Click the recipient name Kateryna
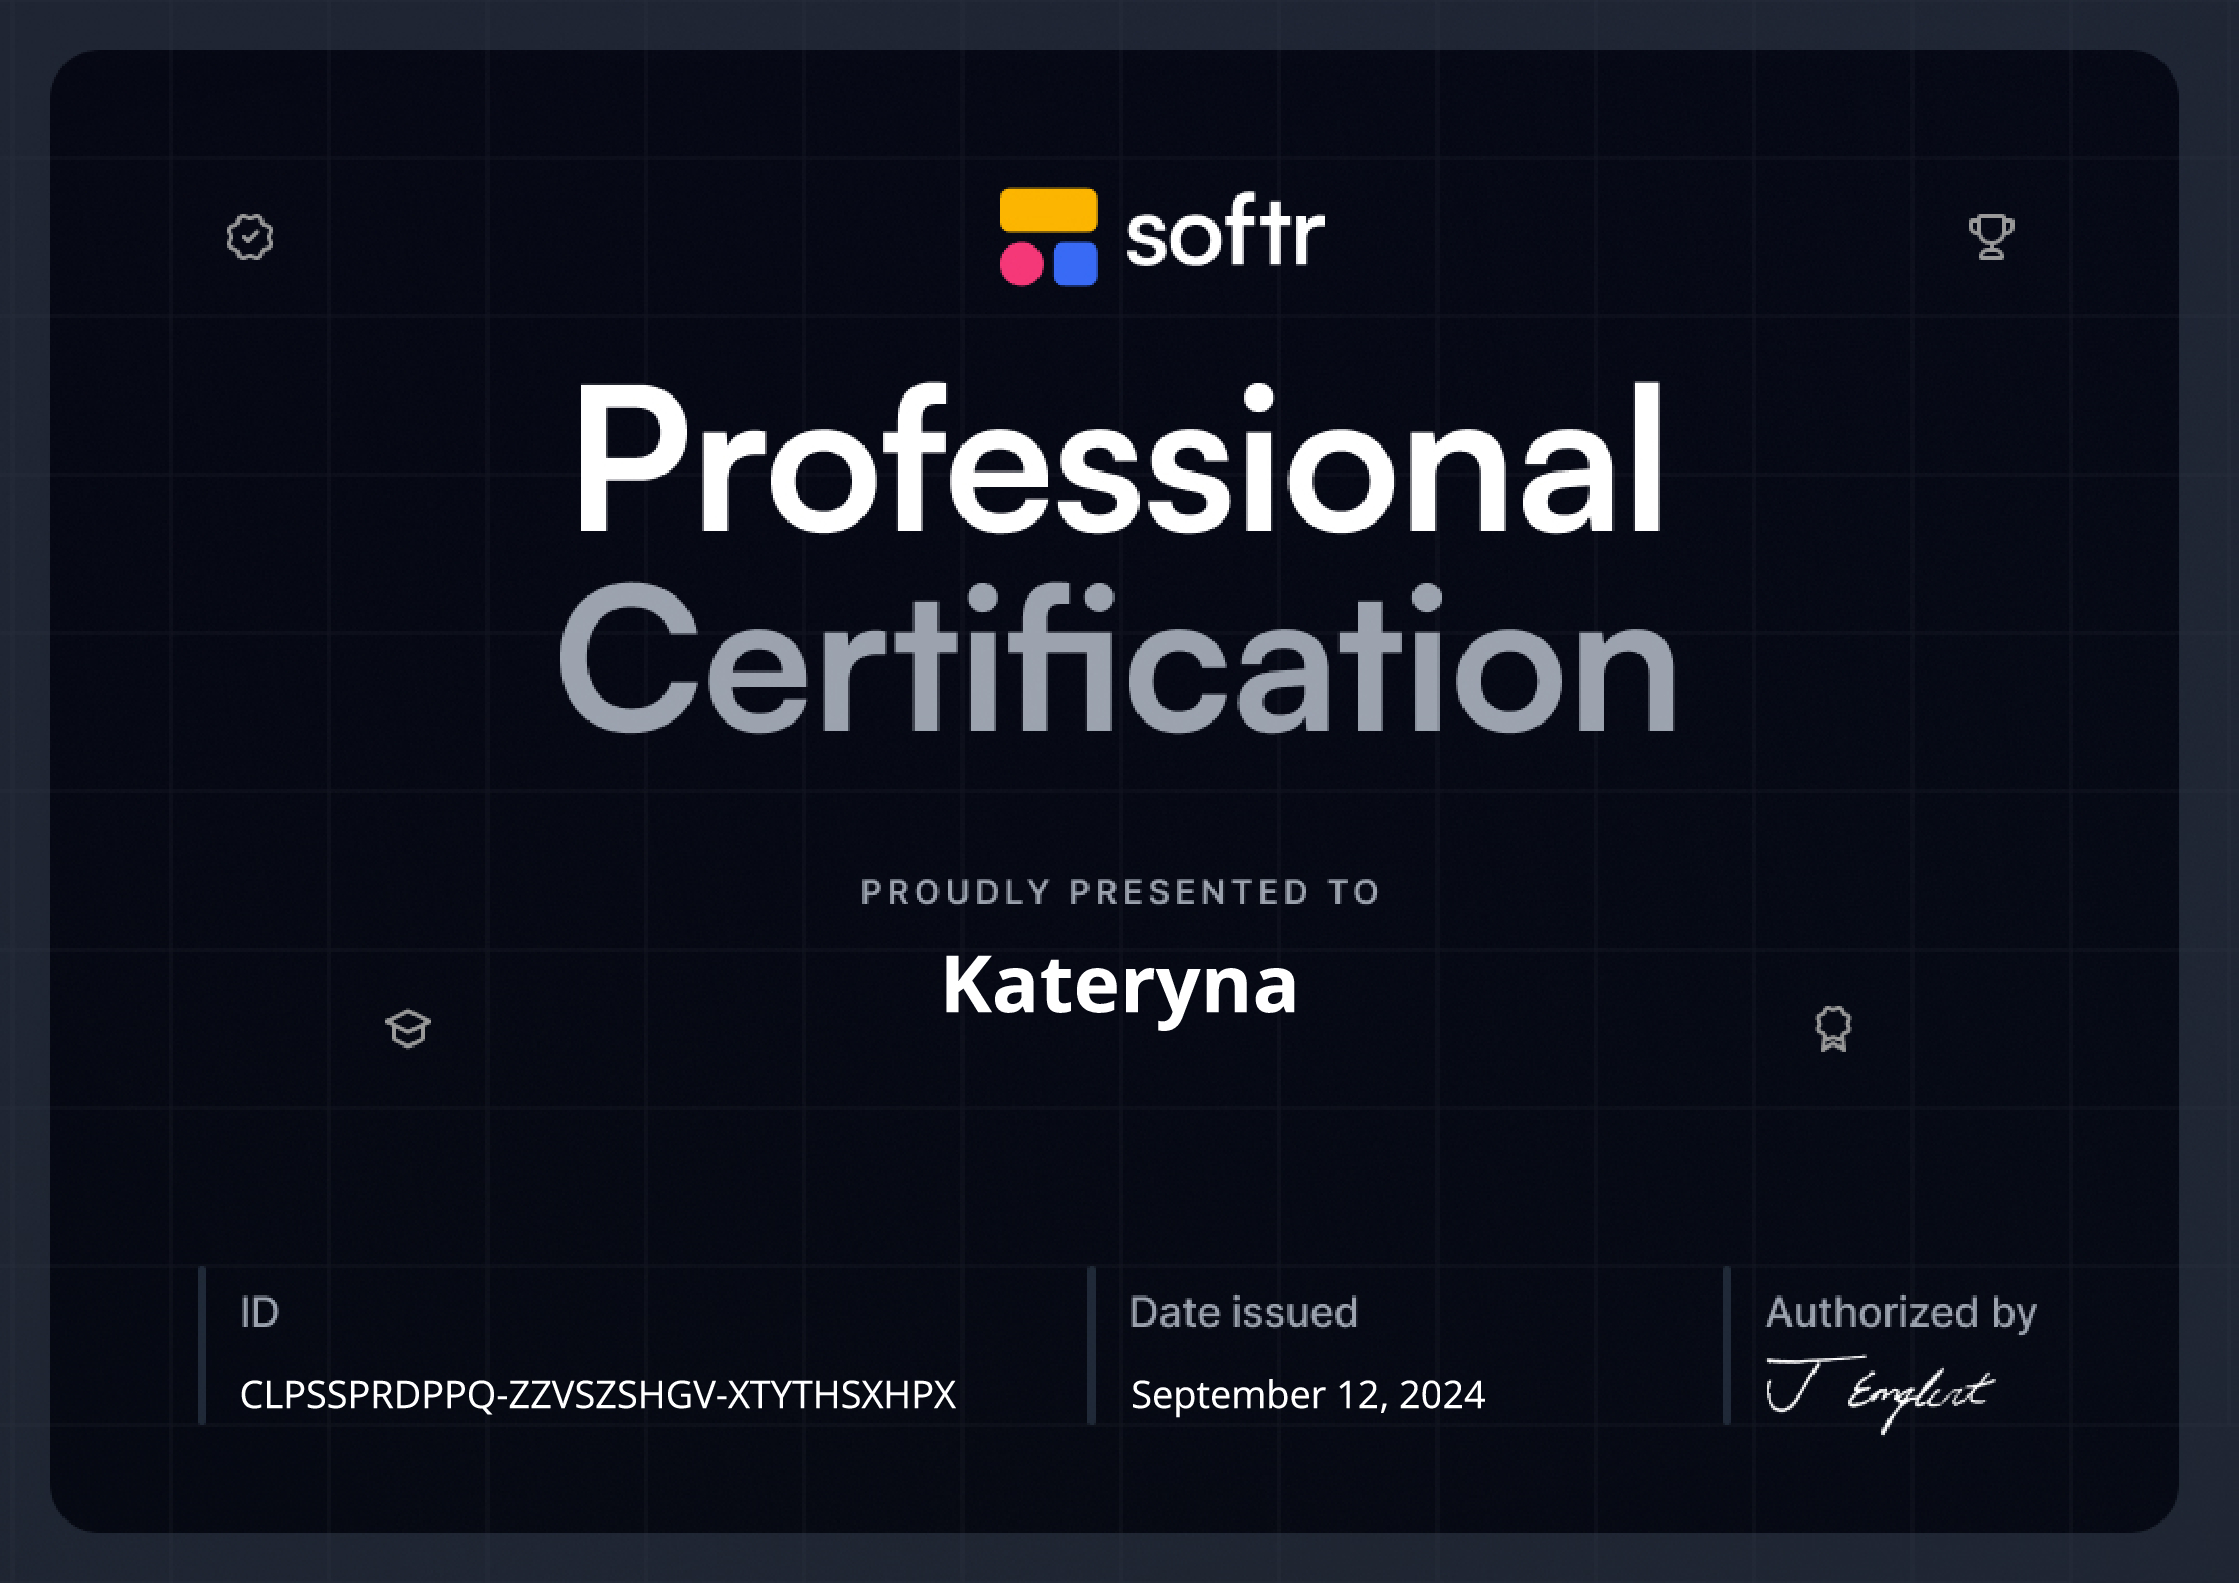The width and height of the screenshot is (2239, 1583). (x=1119, y=985)
